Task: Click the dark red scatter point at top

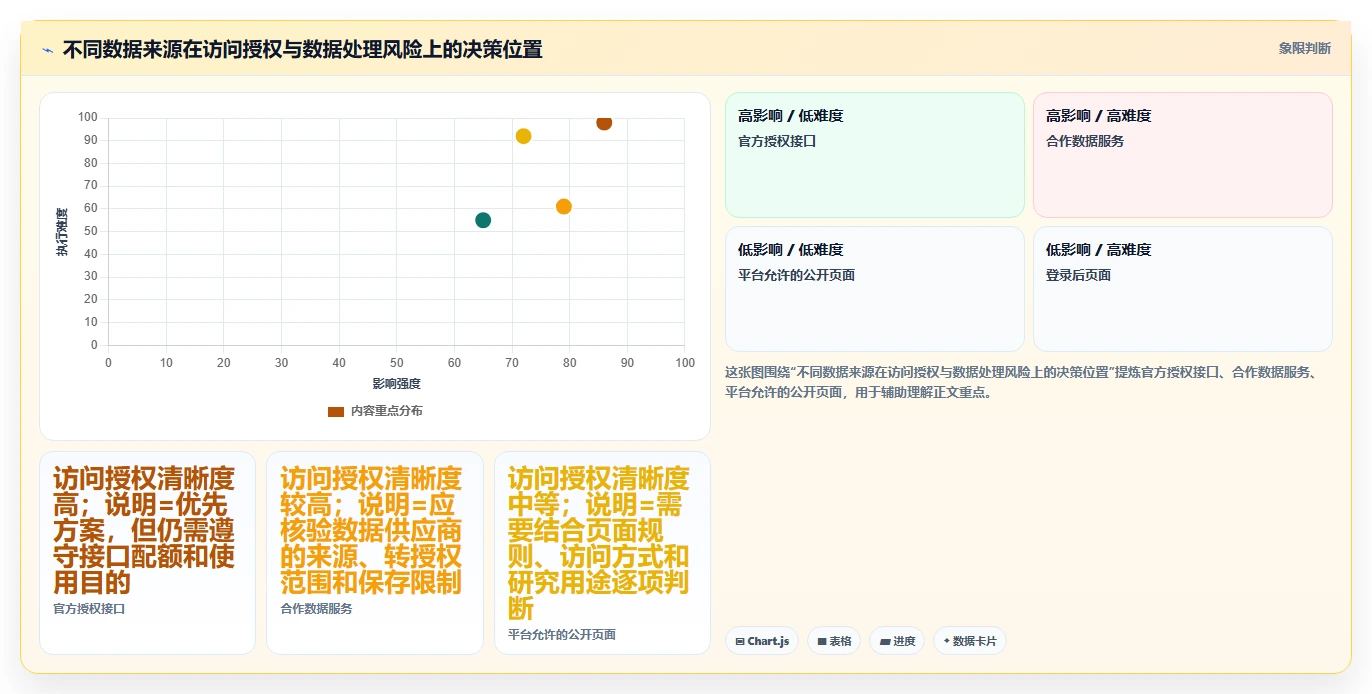Action: coord(604,122)
